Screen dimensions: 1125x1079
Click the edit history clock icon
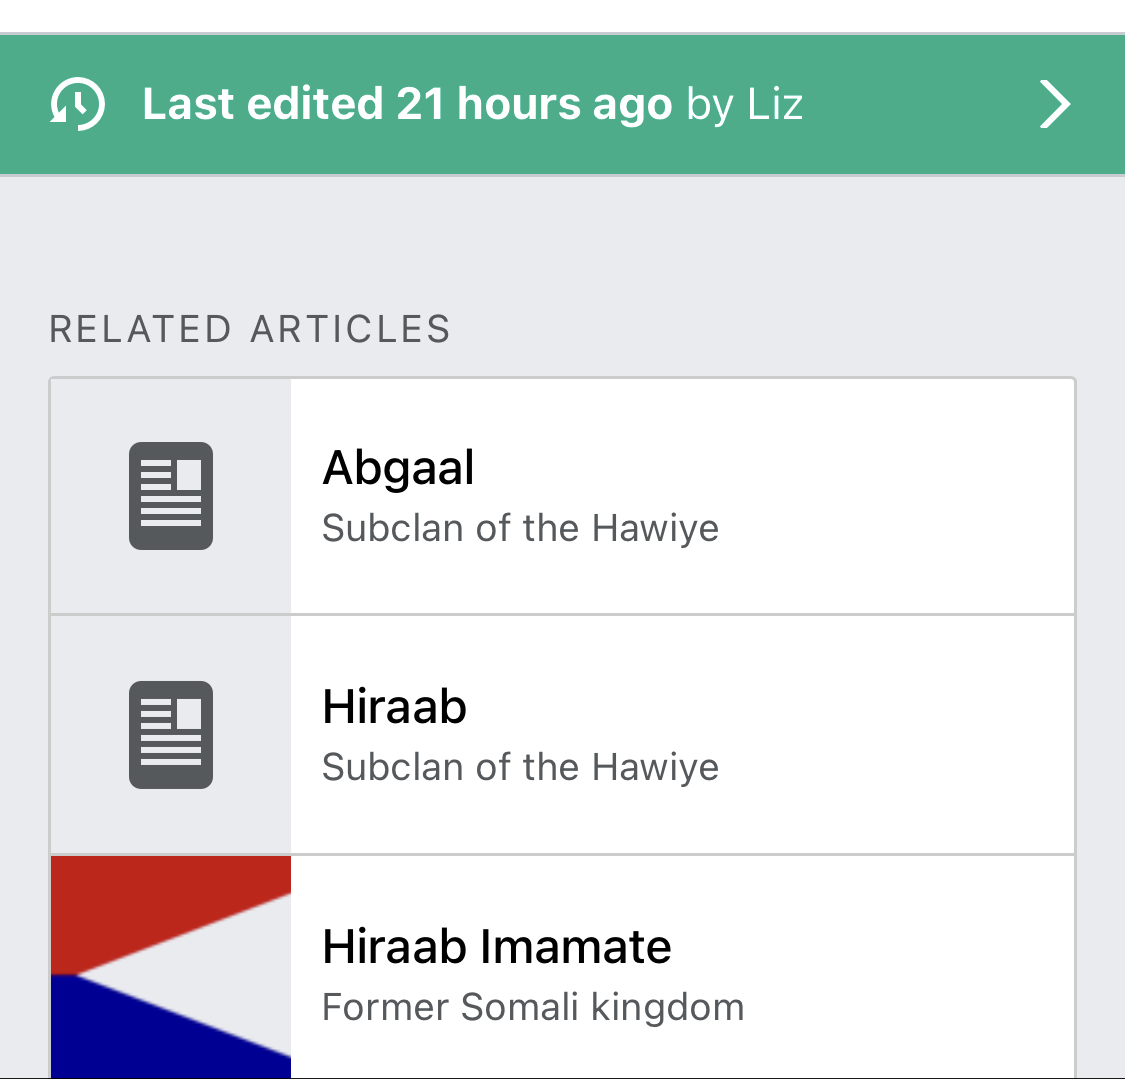[x=77, y=104]
